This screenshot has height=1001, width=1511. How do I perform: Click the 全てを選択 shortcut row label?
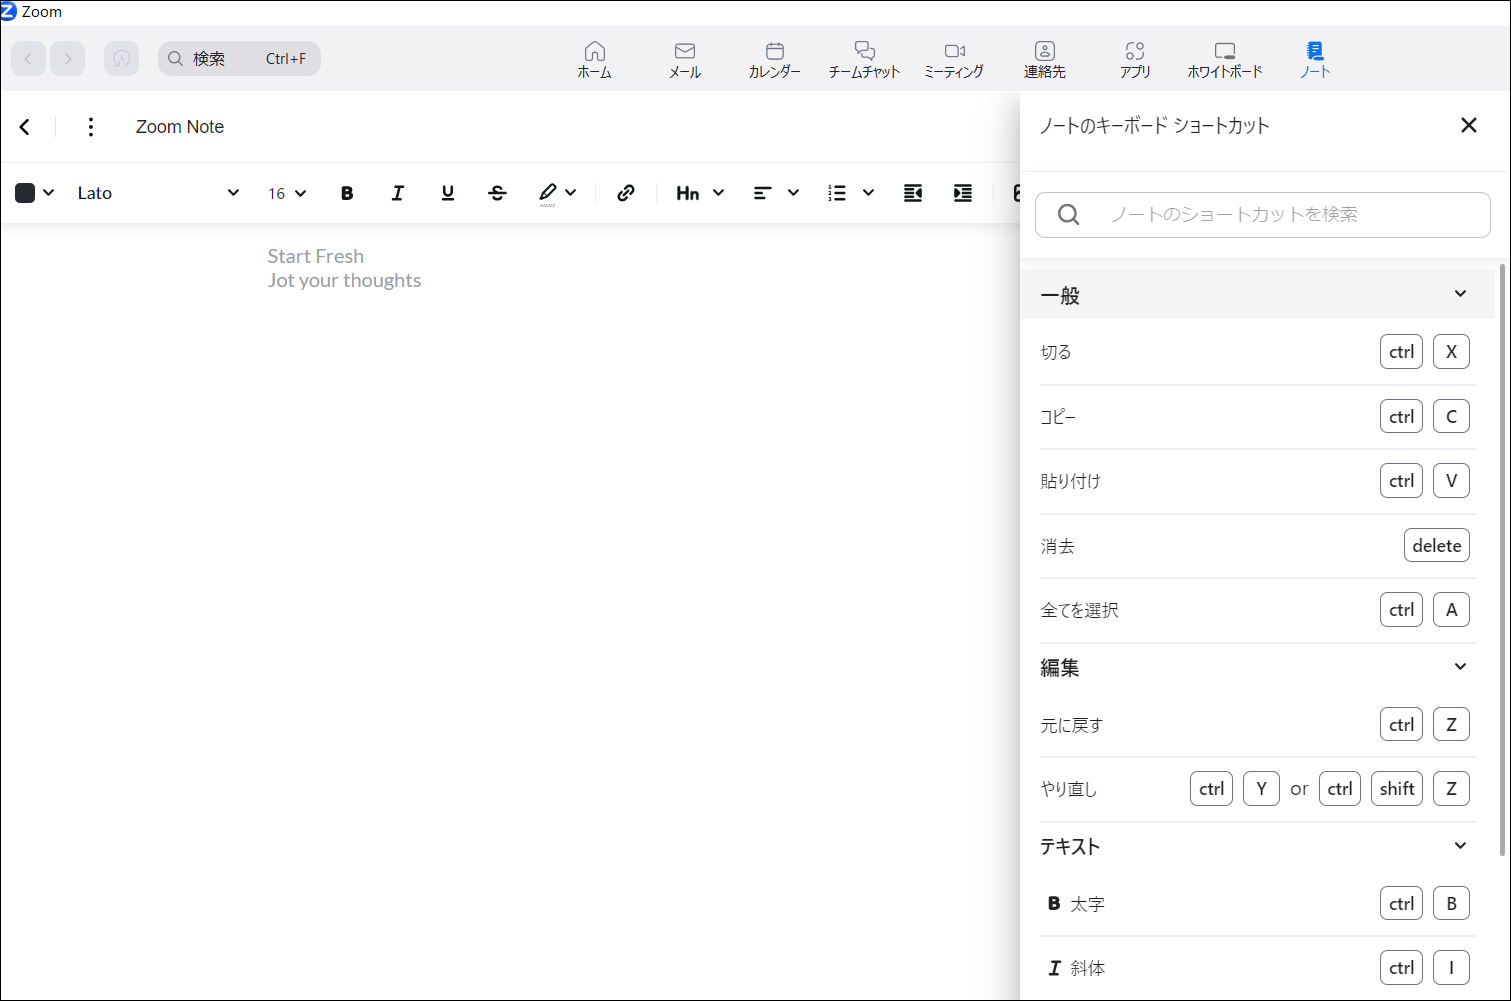1079,610
